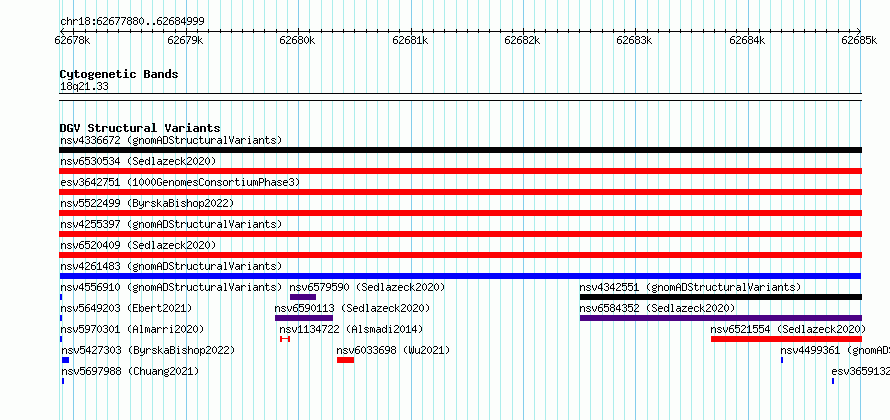Click the chr18:62677880..62684999 region label

132,22
